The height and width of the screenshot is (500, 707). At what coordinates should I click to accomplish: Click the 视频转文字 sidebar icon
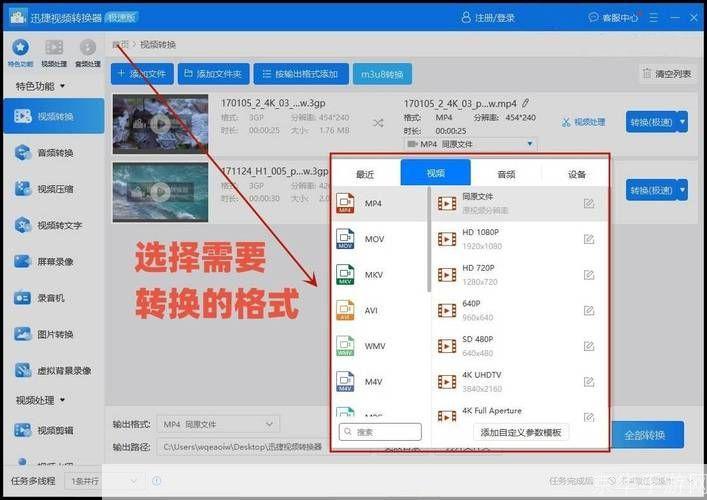coord(23,225)
